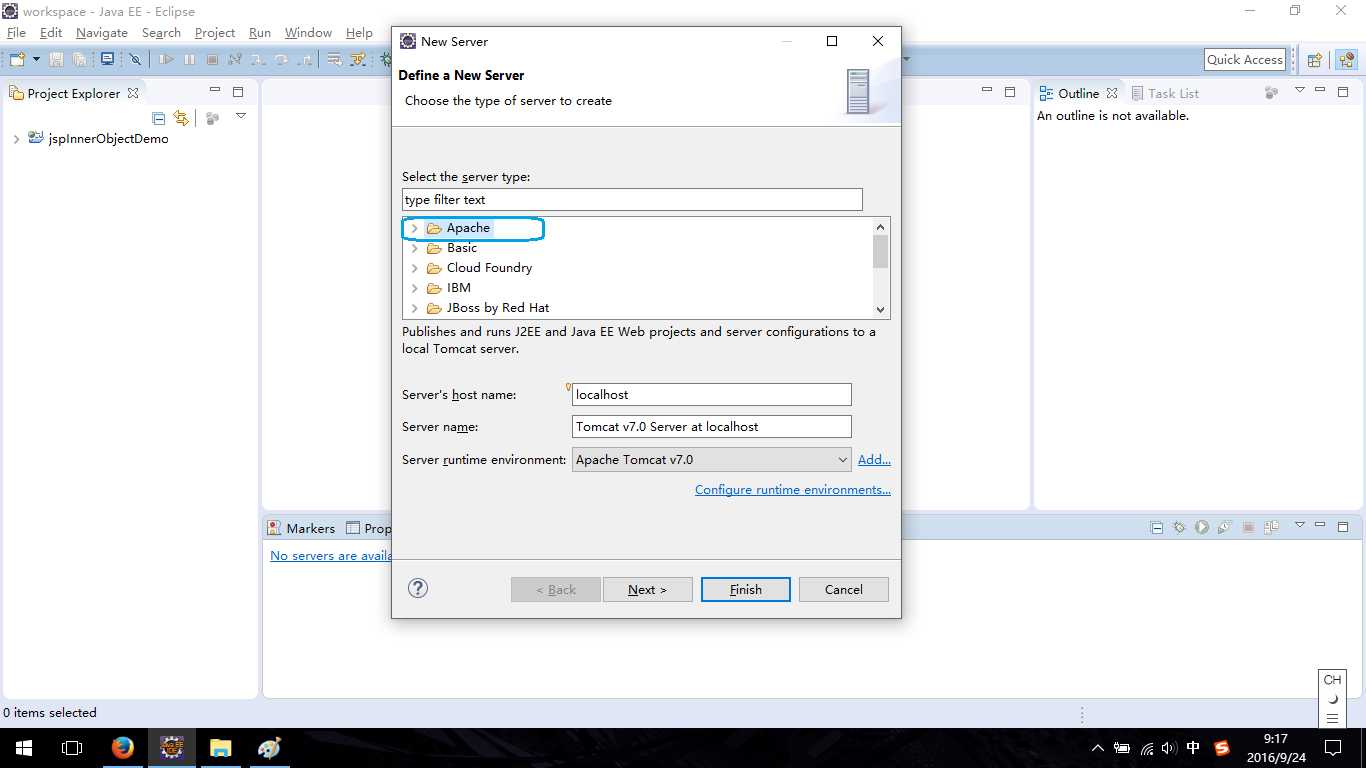Click the Suspend debug toolbar icon
This screenshot has height=768, width=1366.
(x=189, y=60)
